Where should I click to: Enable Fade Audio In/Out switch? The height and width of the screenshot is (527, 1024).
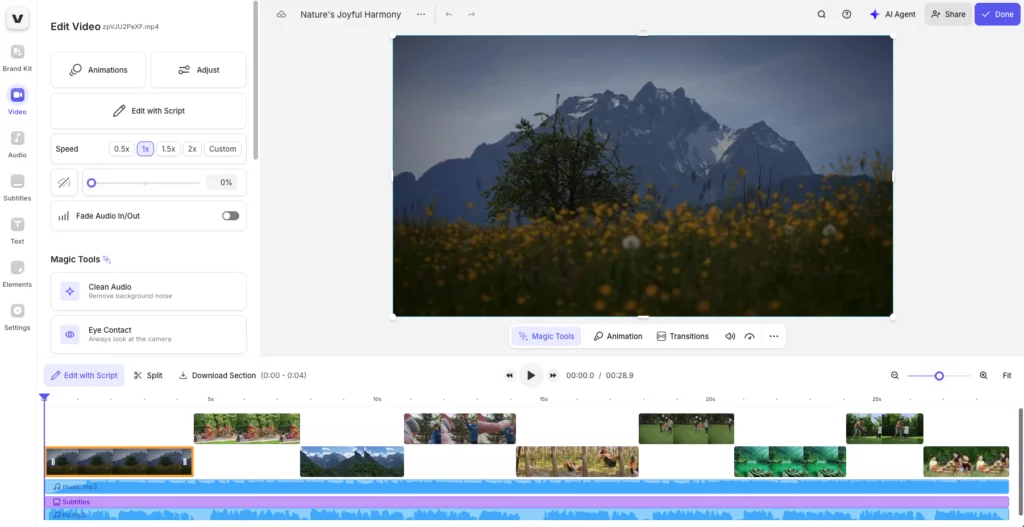click(231, 216)
